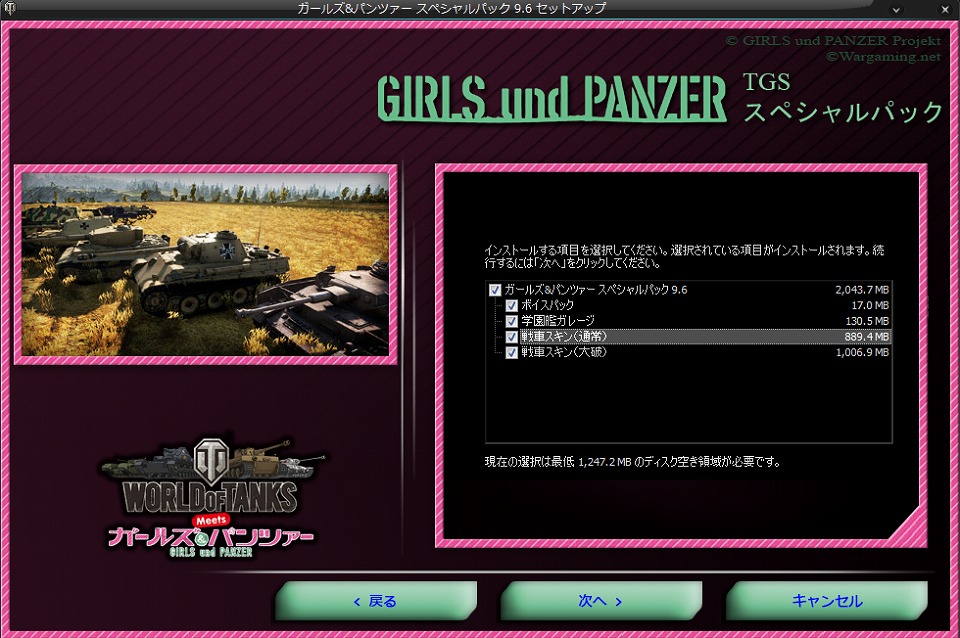The image size is (960, 638).
Task: Click the World of Tanks icon in title bar
Action: pos(9,9)
